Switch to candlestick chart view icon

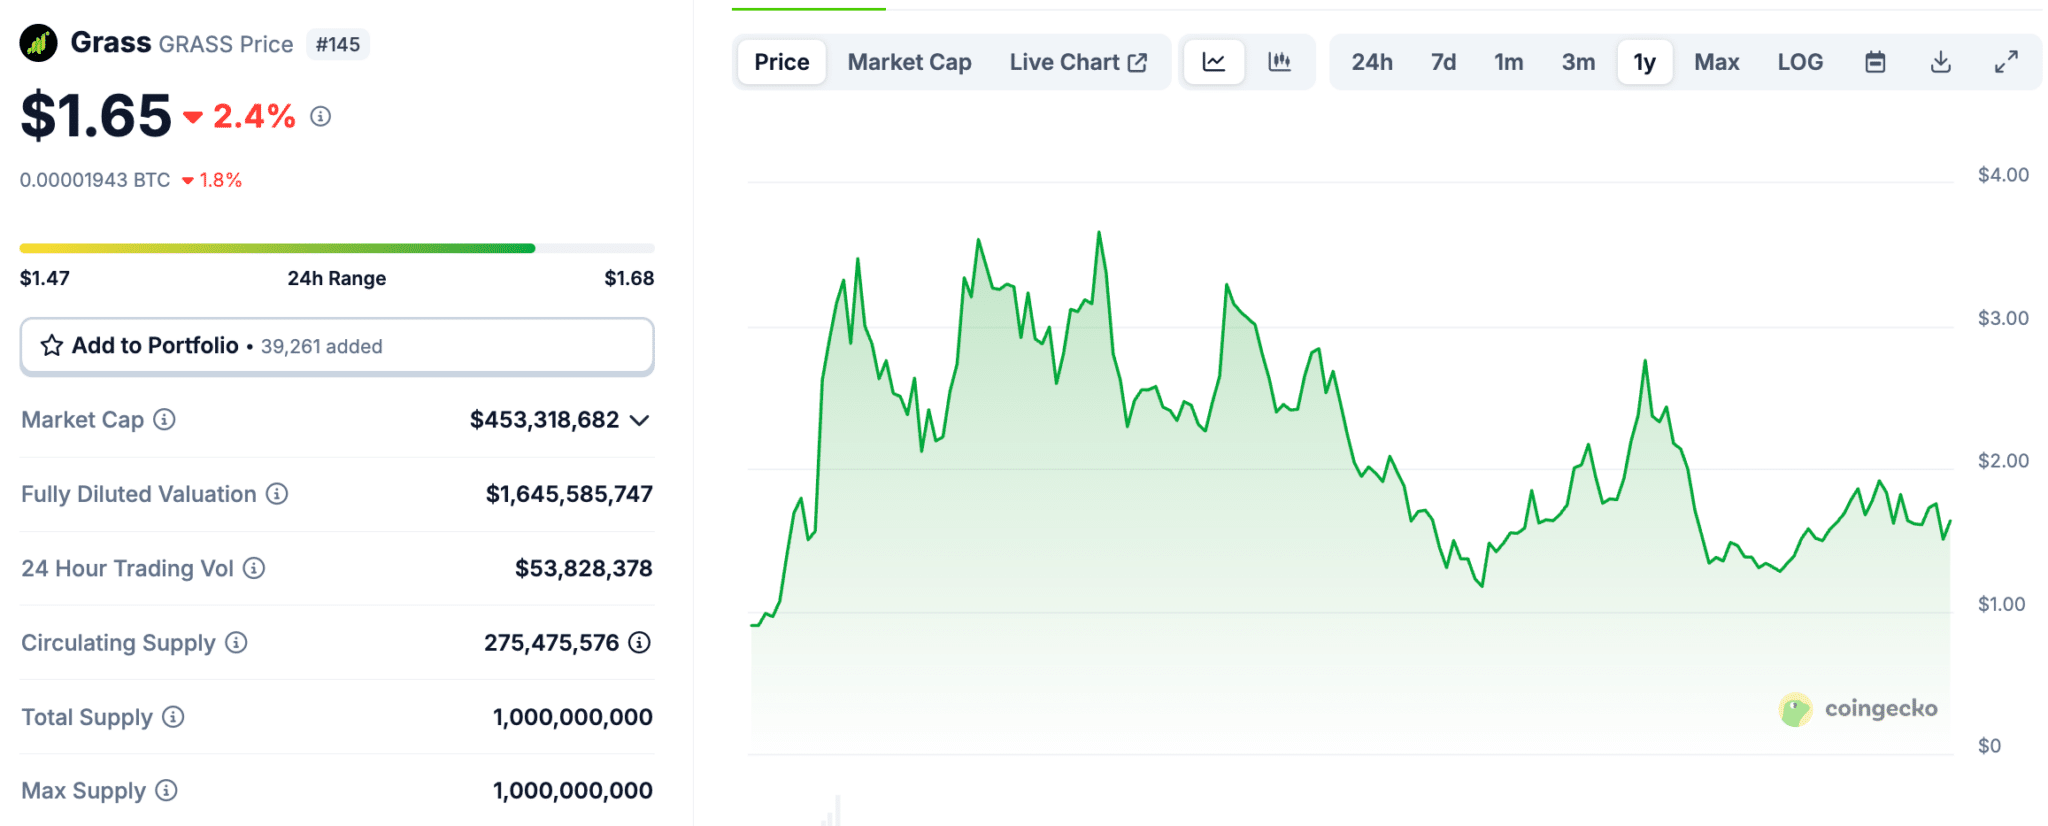click(x=1279, y=62)
